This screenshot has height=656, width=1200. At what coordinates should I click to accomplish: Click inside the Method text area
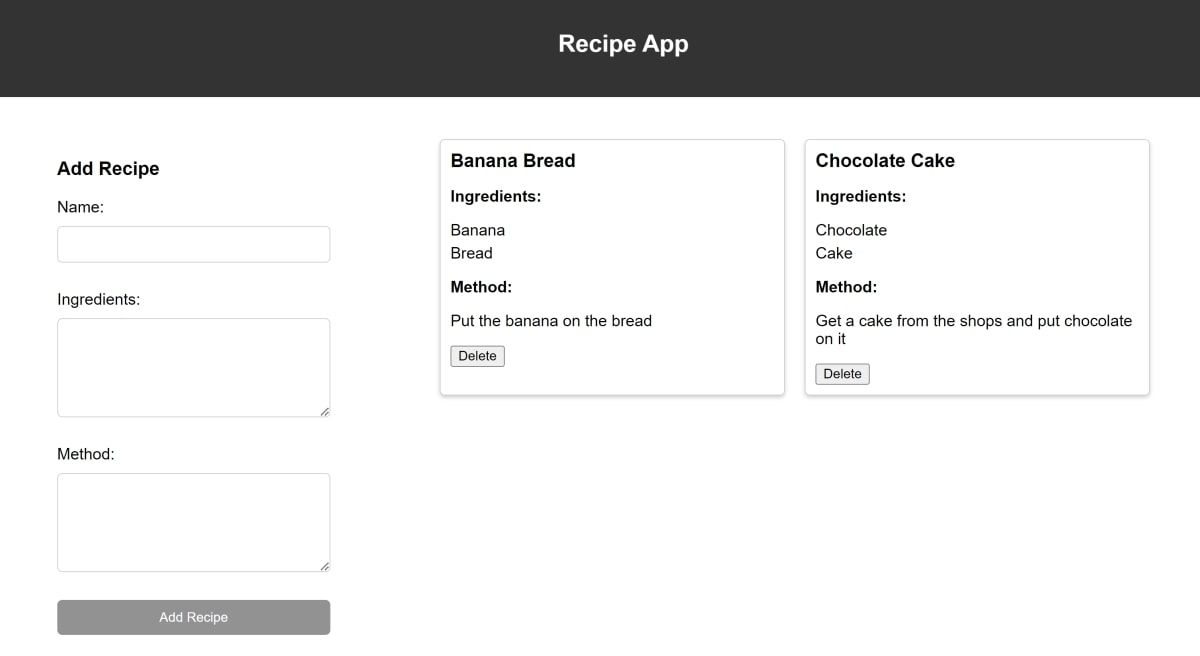pyautogui.click(x=193, y=522)
